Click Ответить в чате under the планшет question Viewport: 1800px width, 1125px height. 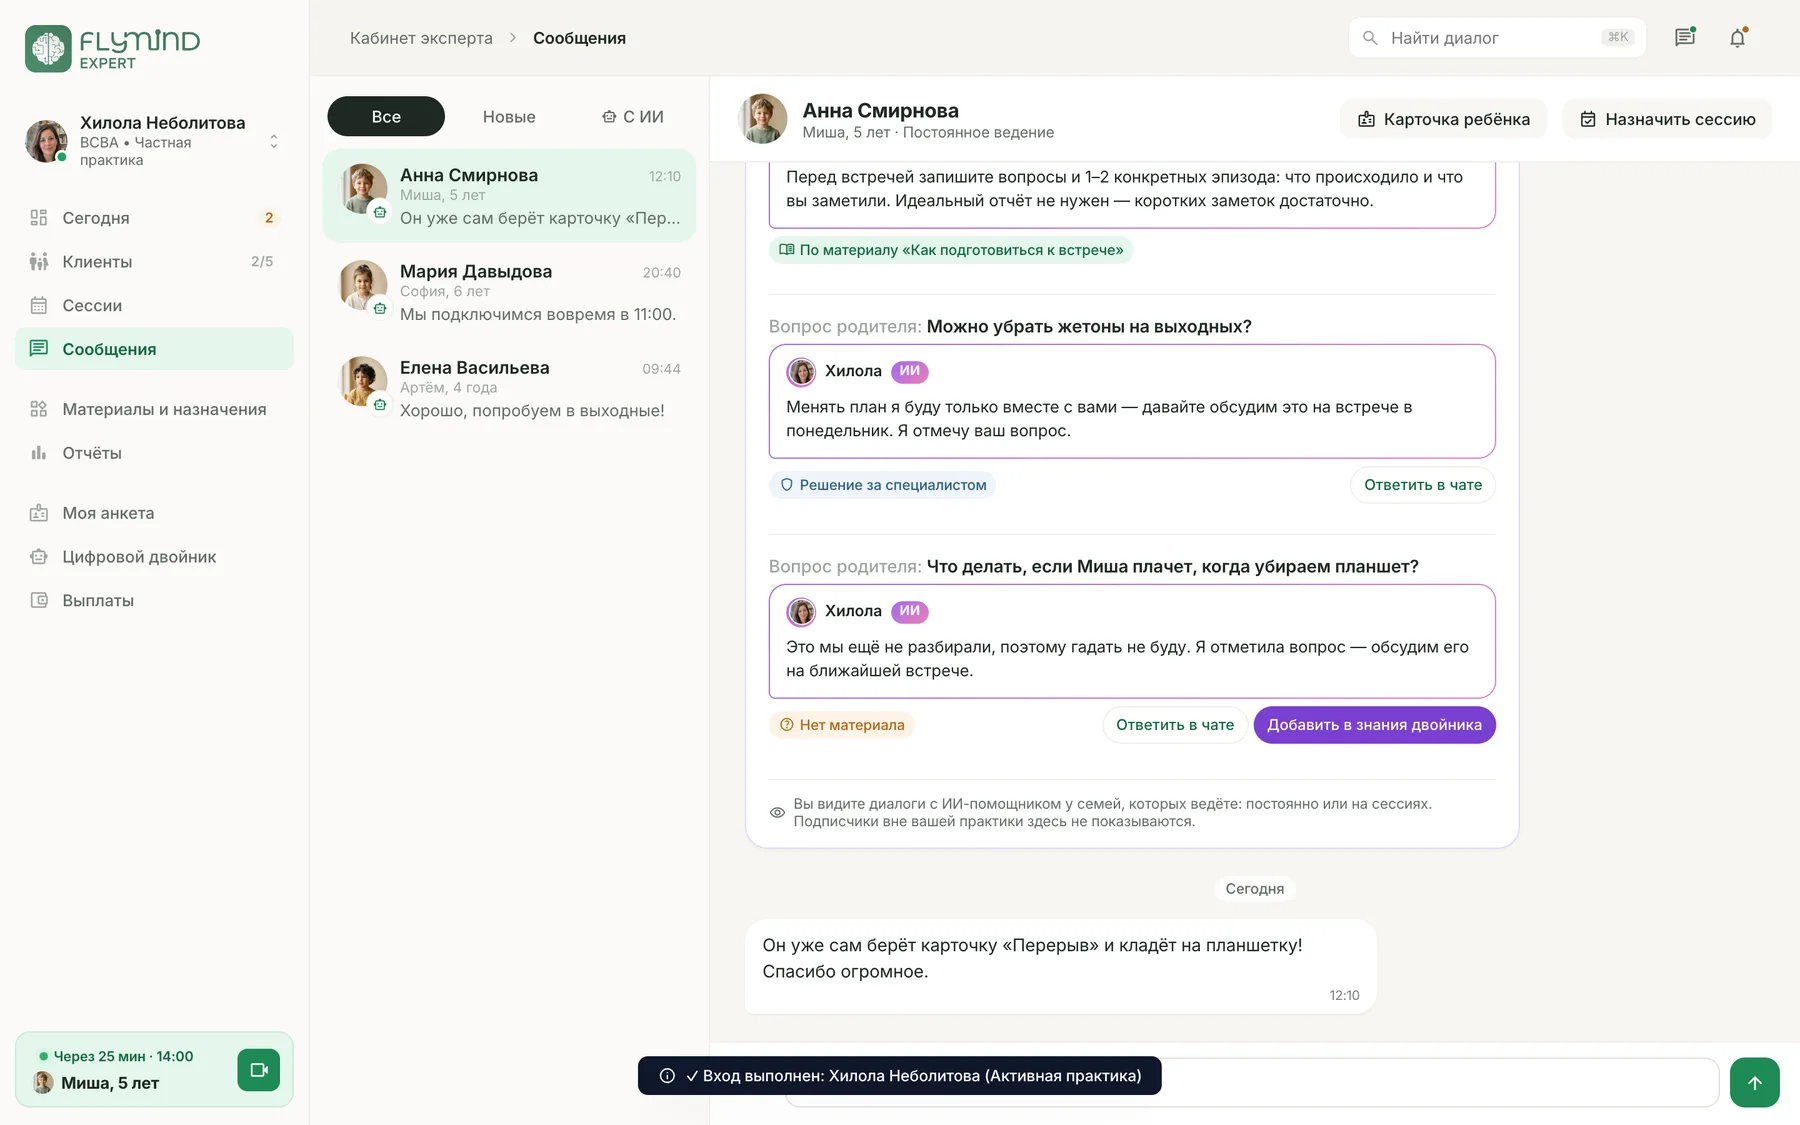[x=1175, y=725]
